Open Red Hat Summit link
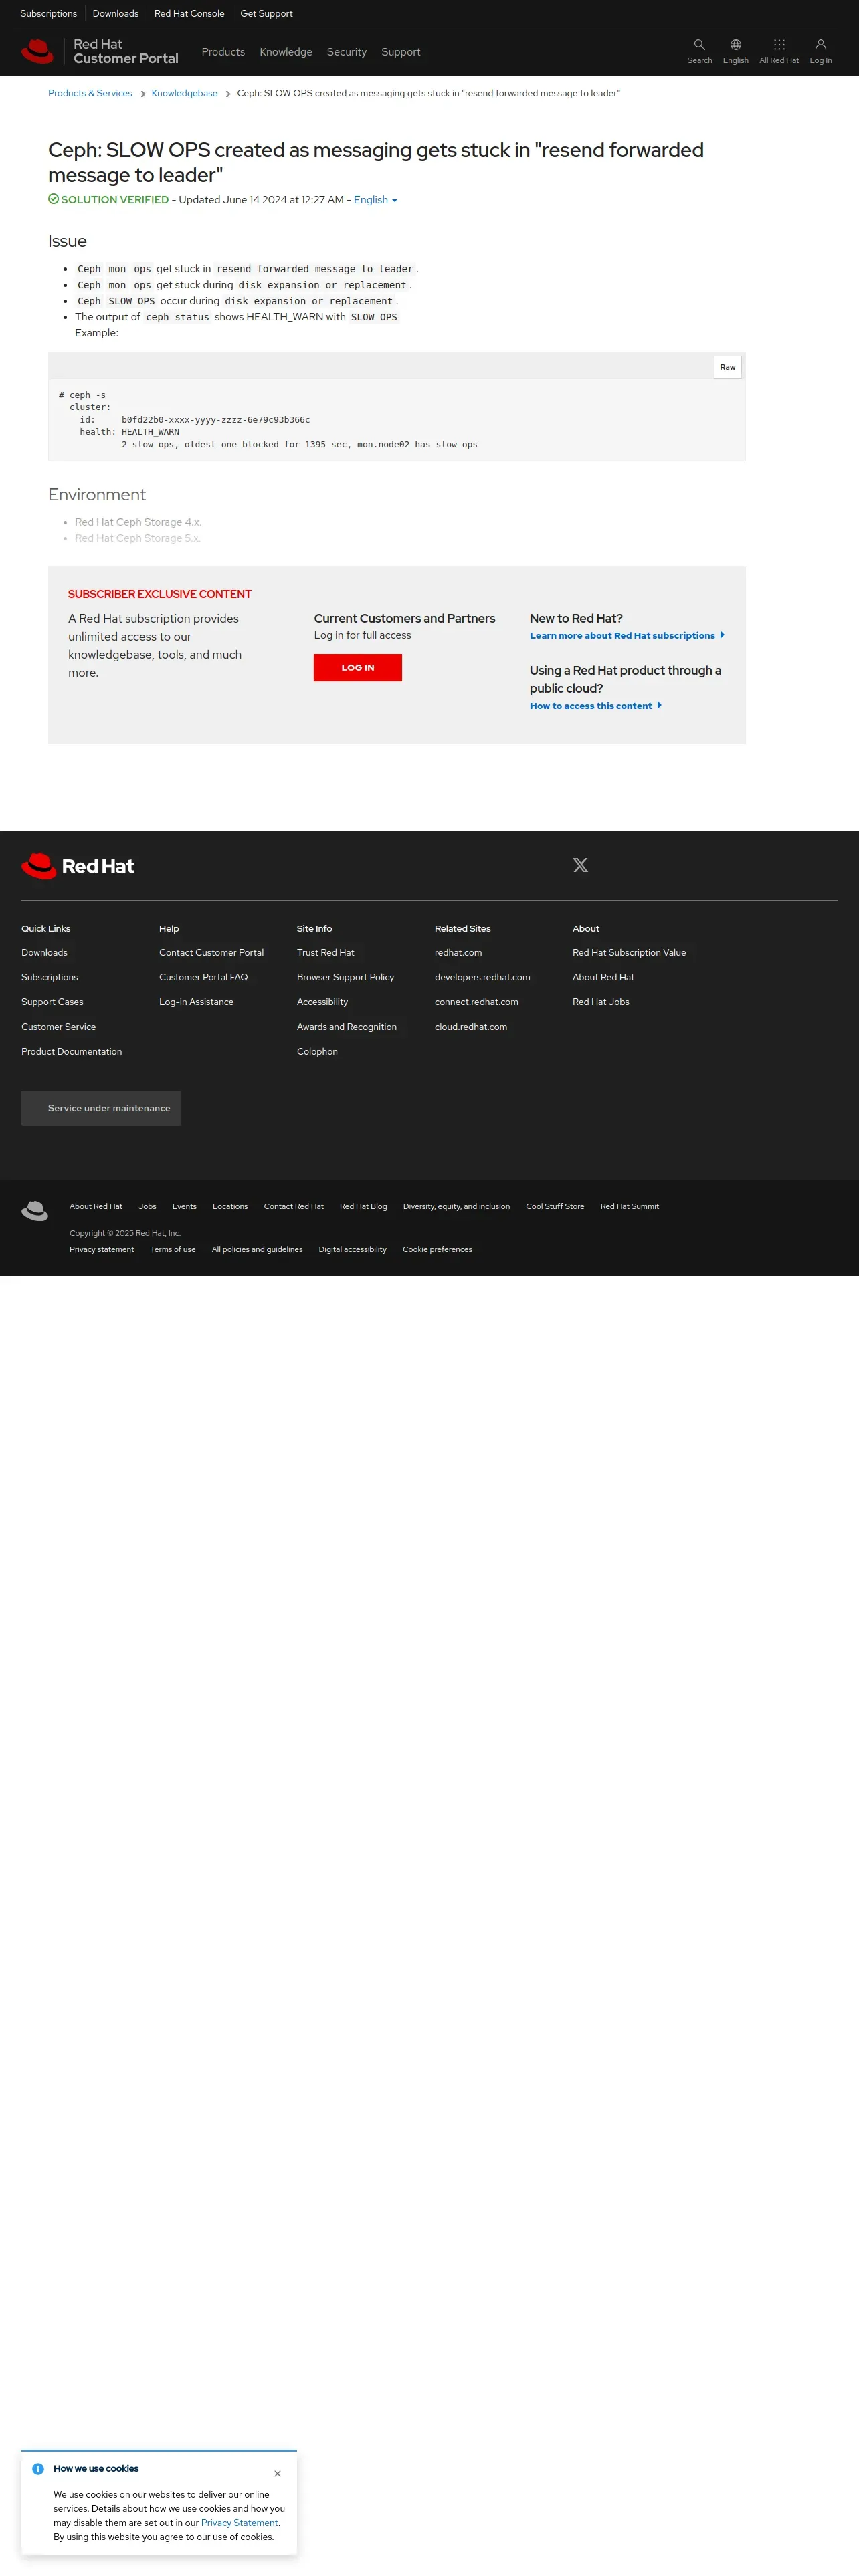859x2576 pixels. pyautogui.click(x=629, y=1207)
